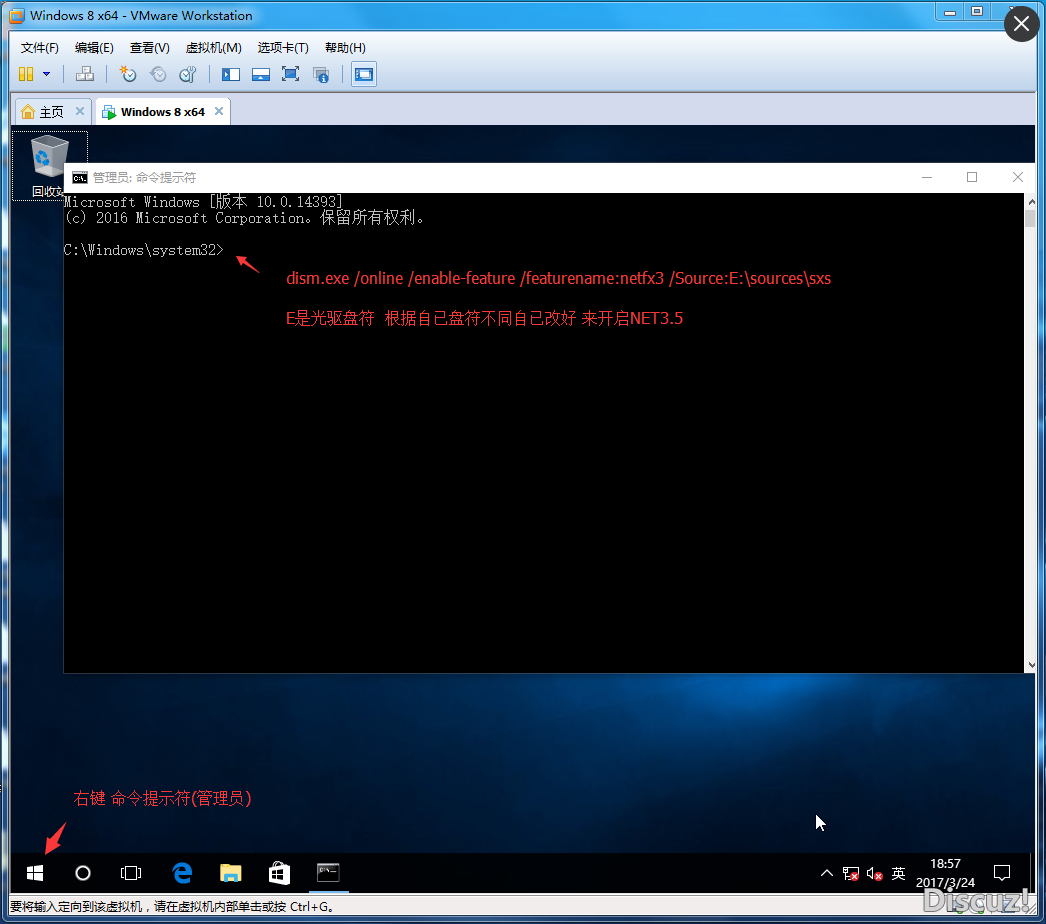Toggle console view stretch button
The height and width of the screenshot is (924, 1046).
pyautogui.click(x=364, y=74)
